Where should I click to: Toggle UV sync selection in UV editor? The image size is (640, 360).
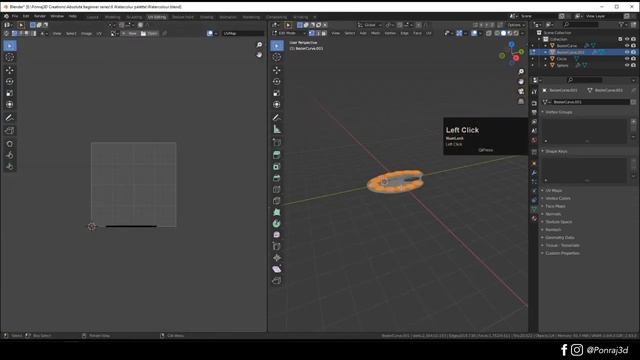tap(6, 33)
